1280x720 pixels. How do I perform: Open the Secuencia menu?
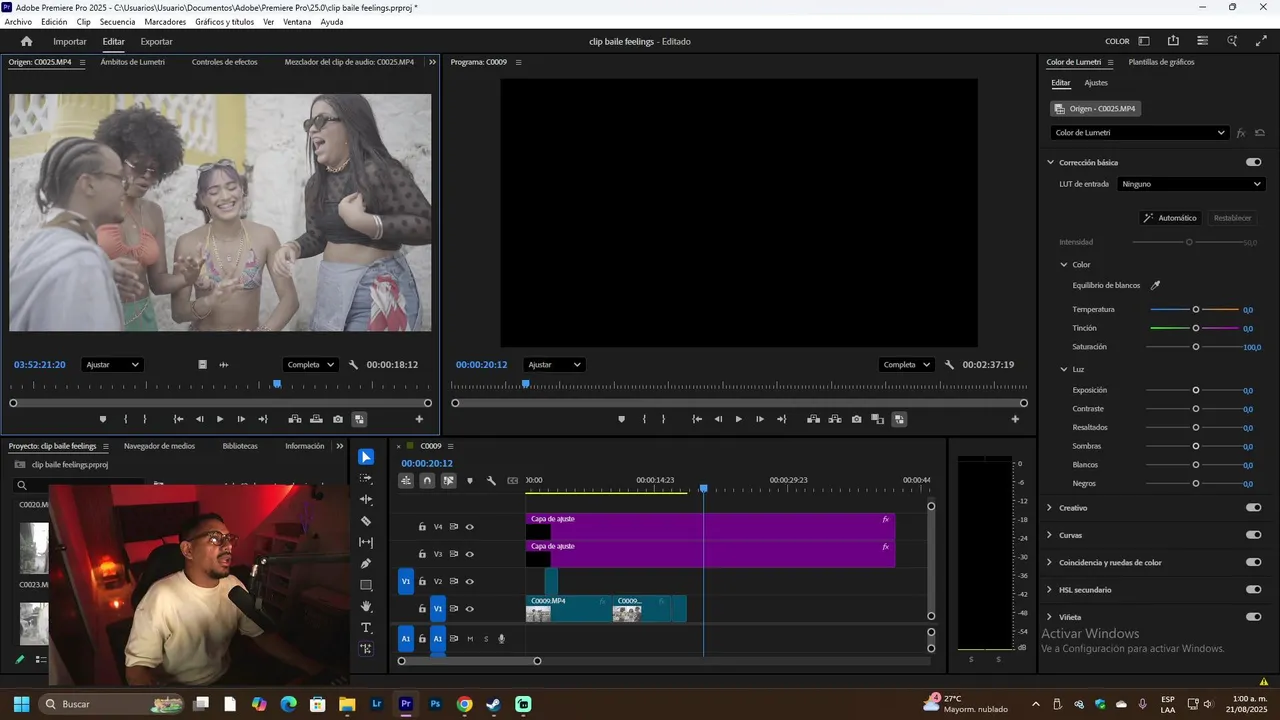click(x=117, y=22)
